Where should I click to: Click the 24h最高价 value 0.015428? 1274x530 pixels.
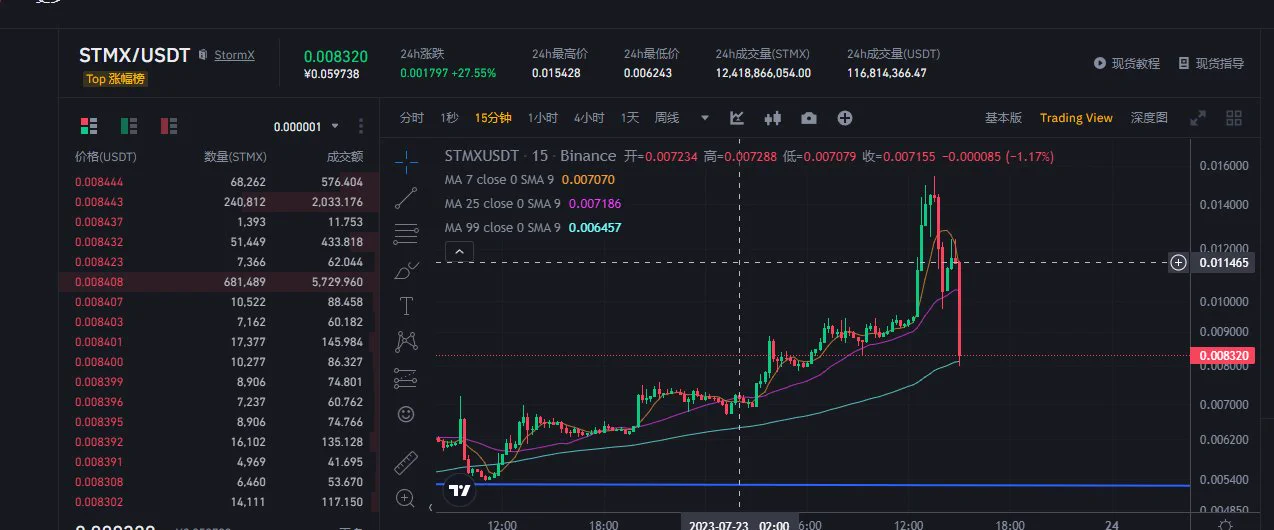[555, 73]
